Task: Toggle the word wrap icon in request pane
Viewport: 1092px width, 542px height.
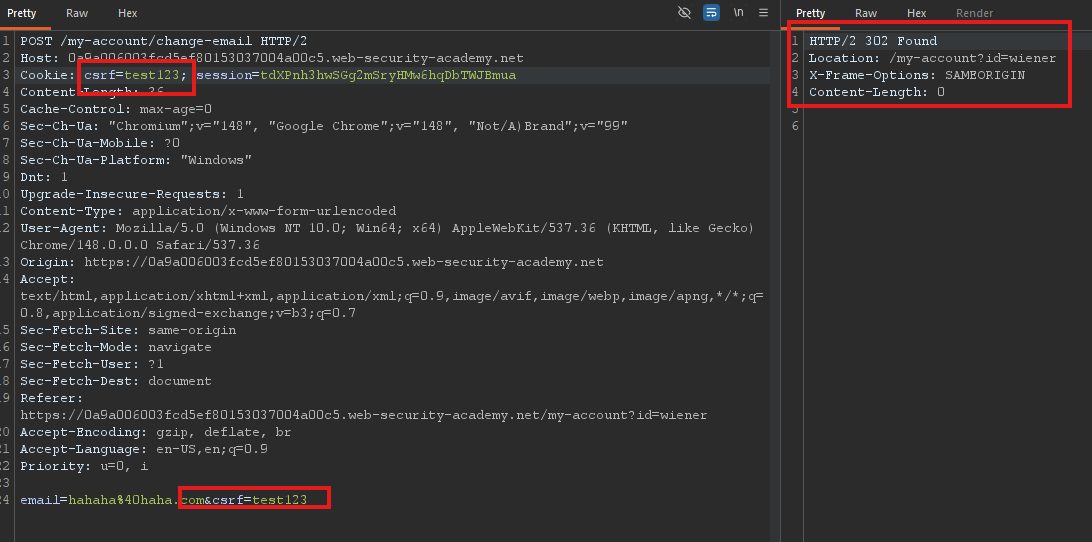Action: coord(711,13)
